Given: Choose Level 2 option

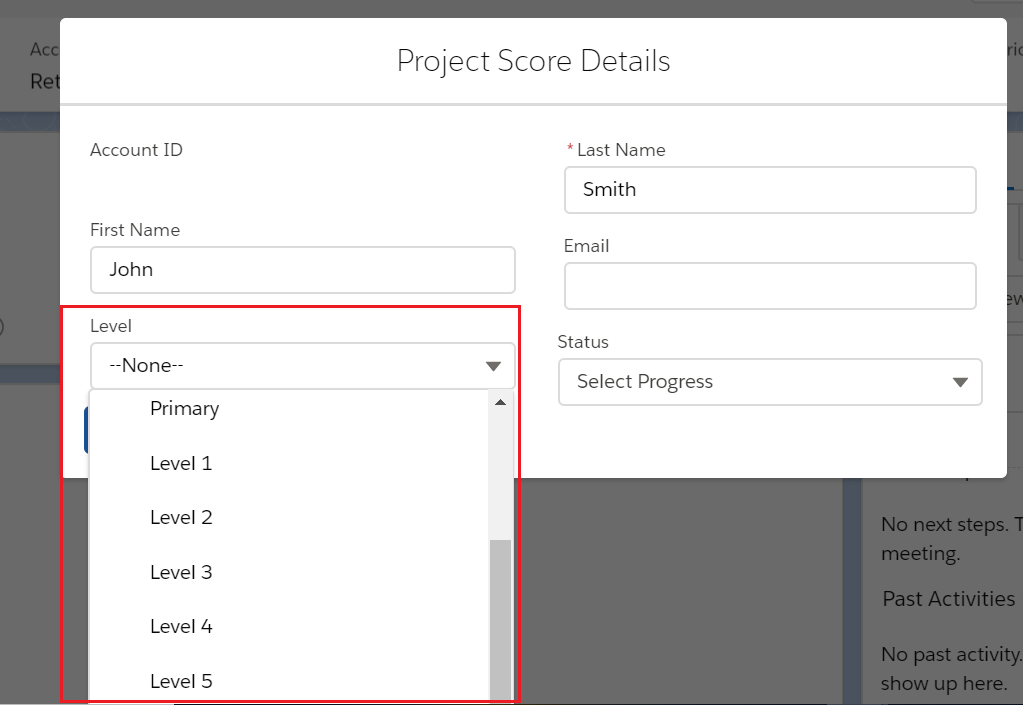Looking at the screenshot, I should click(181, 517).
